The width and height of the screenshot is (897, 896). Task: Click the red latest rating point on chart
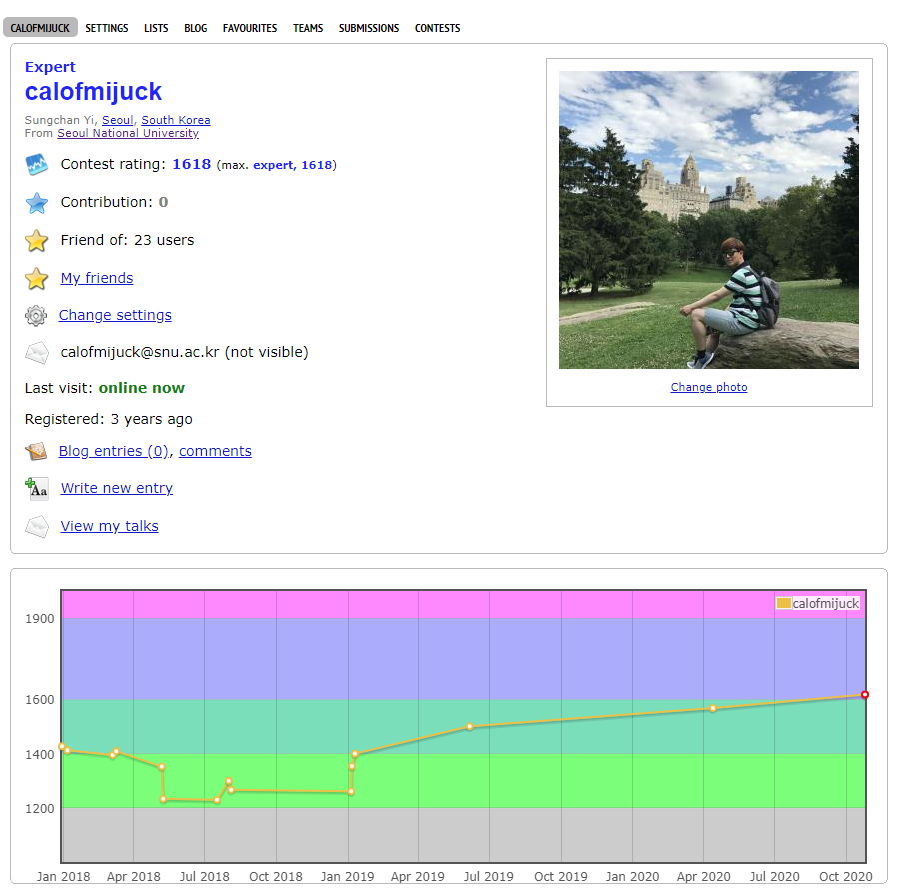[865, 695]
